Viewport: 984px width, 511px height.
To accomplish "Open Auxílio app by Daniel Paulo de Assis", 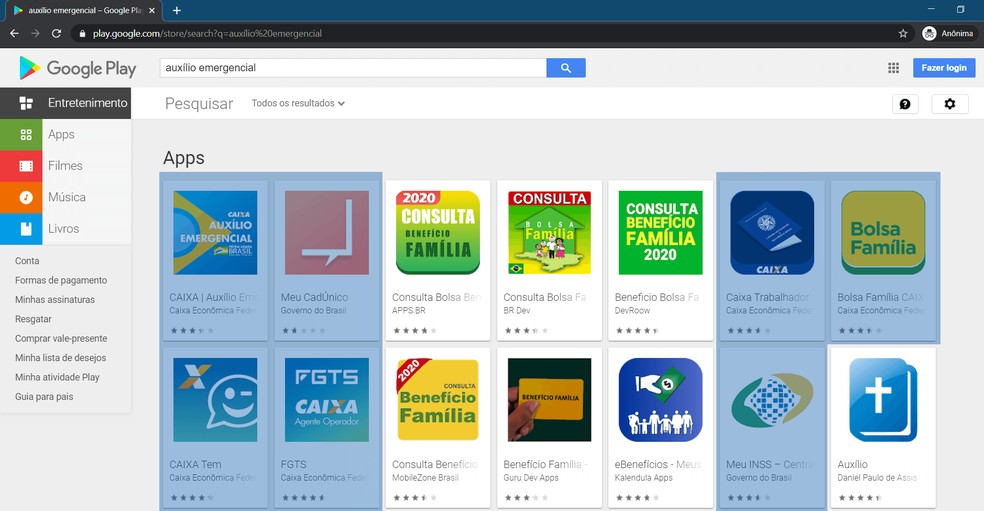I will tap(883, 400).
